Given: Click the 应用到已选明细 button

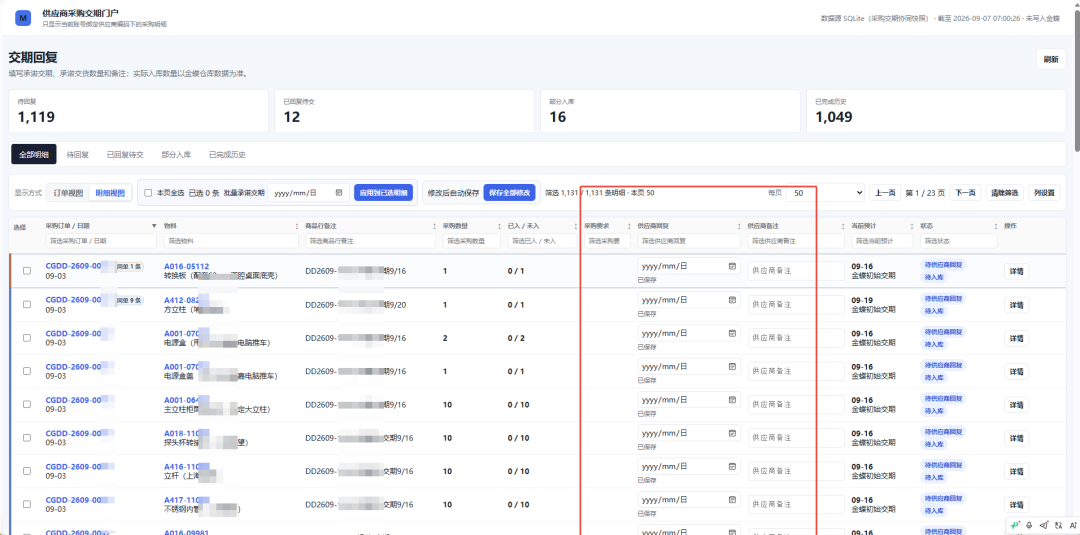Looking at the screenshot, I should pyautogui.click(x=384, y=193).
